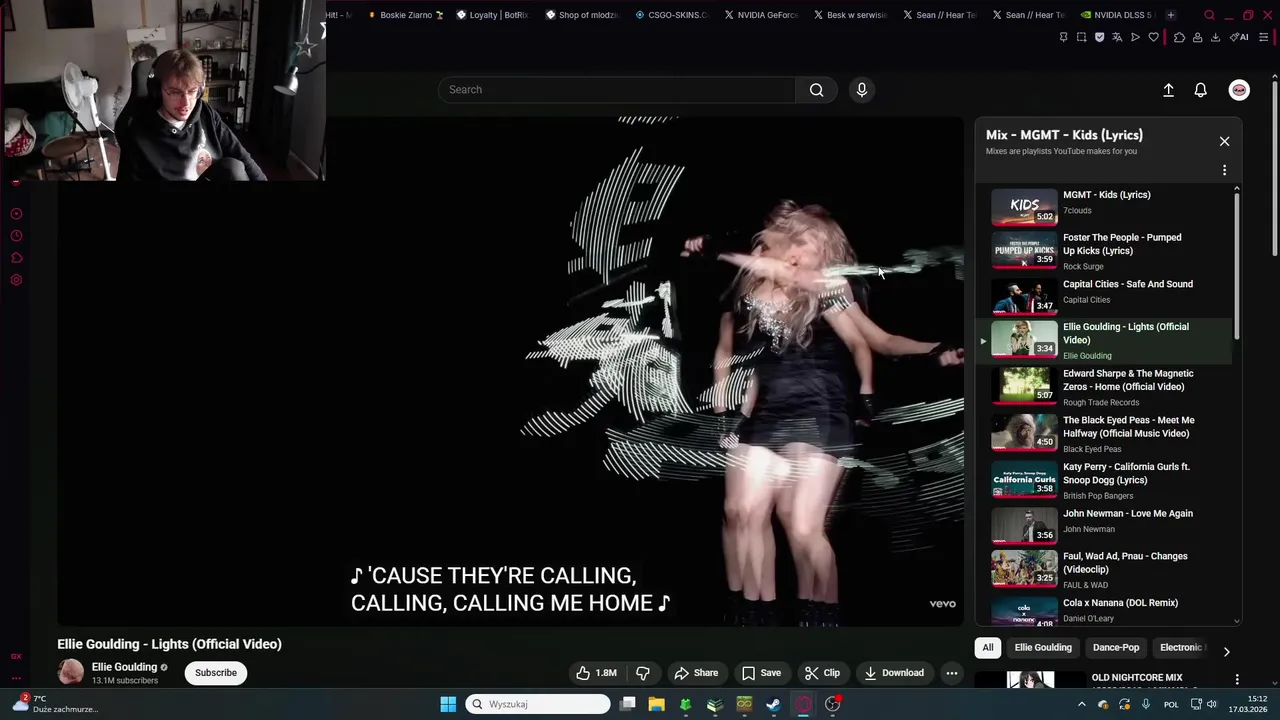The height and width of the screenshot is (720, 1280).
Task: Open Steam from the taskbar
Action: click(x=773, y=704)
